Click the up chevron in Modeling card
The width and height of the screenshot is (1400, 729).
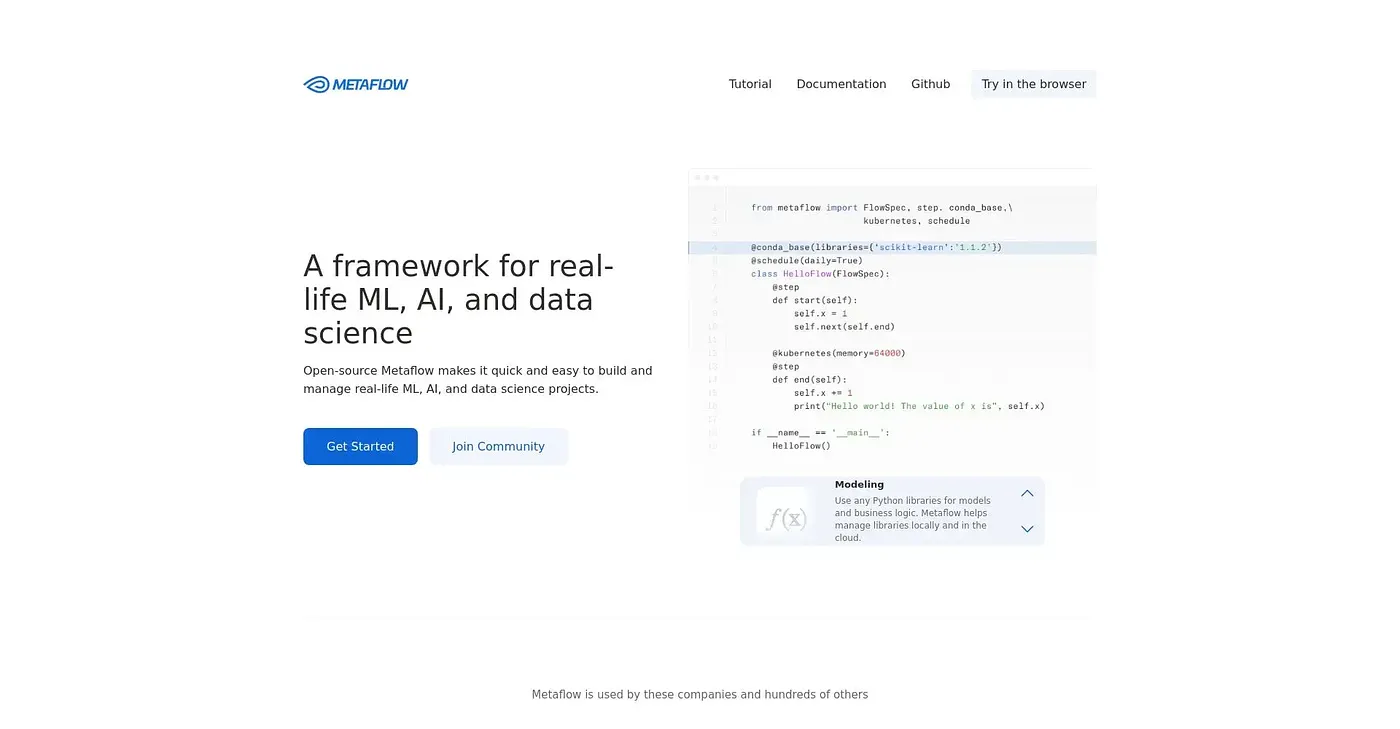(1027, 493)
